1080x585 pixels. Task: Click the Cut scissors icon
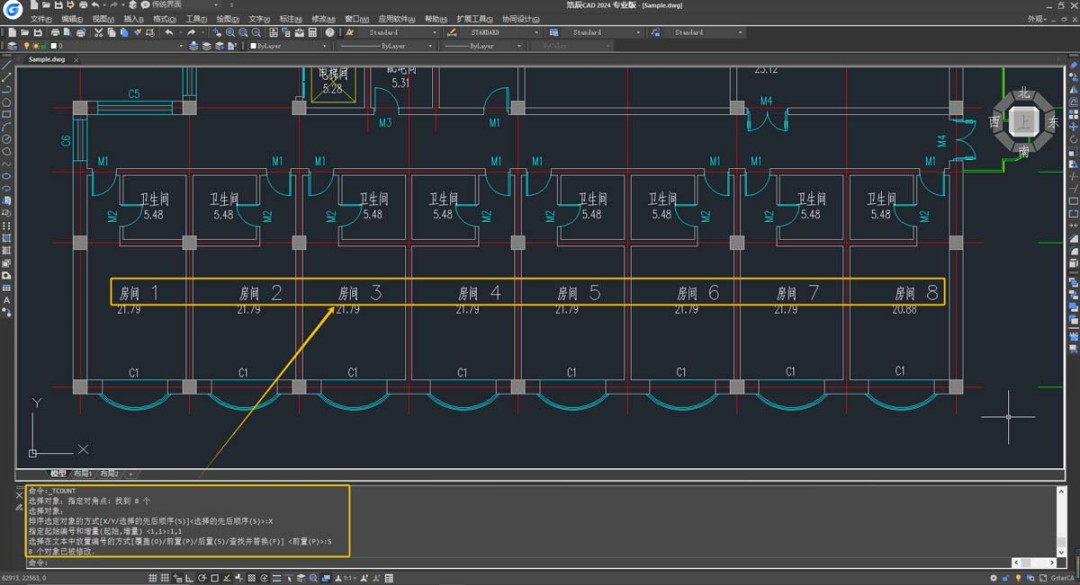pos(98,32)
